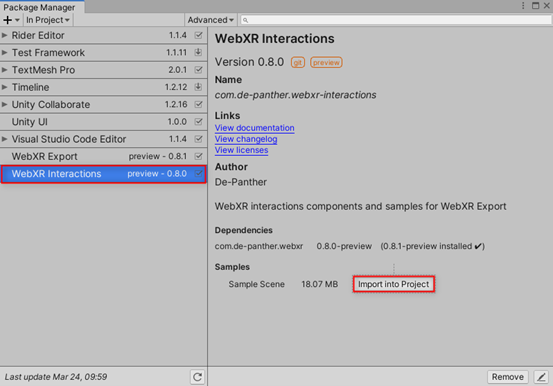Viewport: 553px width, 386px height.
Task: Import the Sample Scene into project
Action: (394, 284)
